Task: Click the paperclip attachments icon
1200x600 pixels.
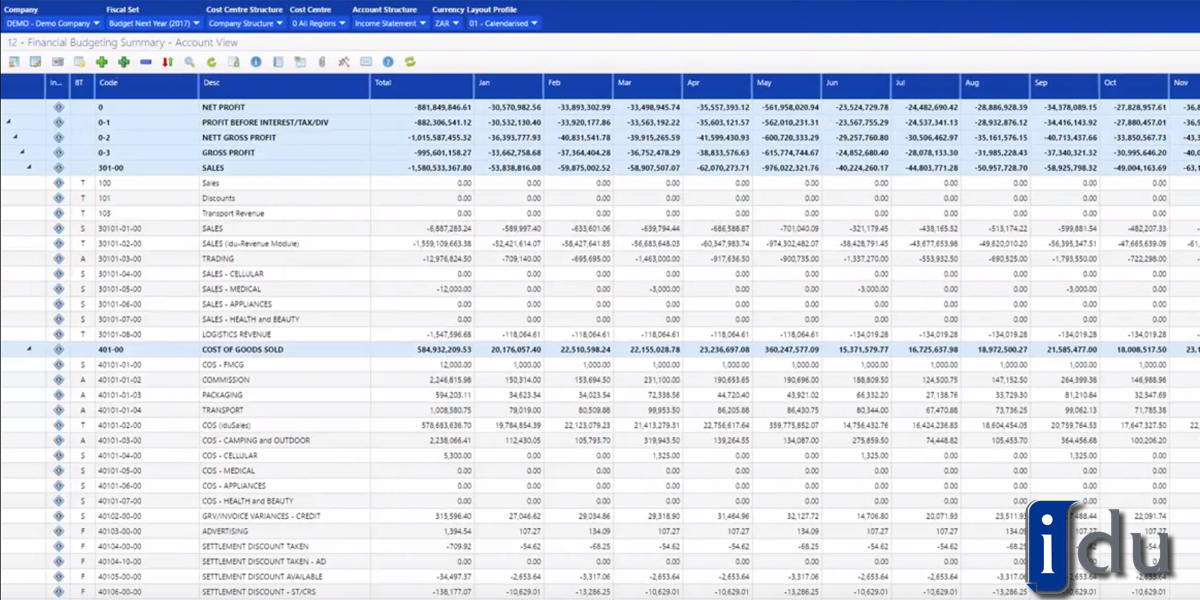Action: pyautogui.click(x=324, y=61)
